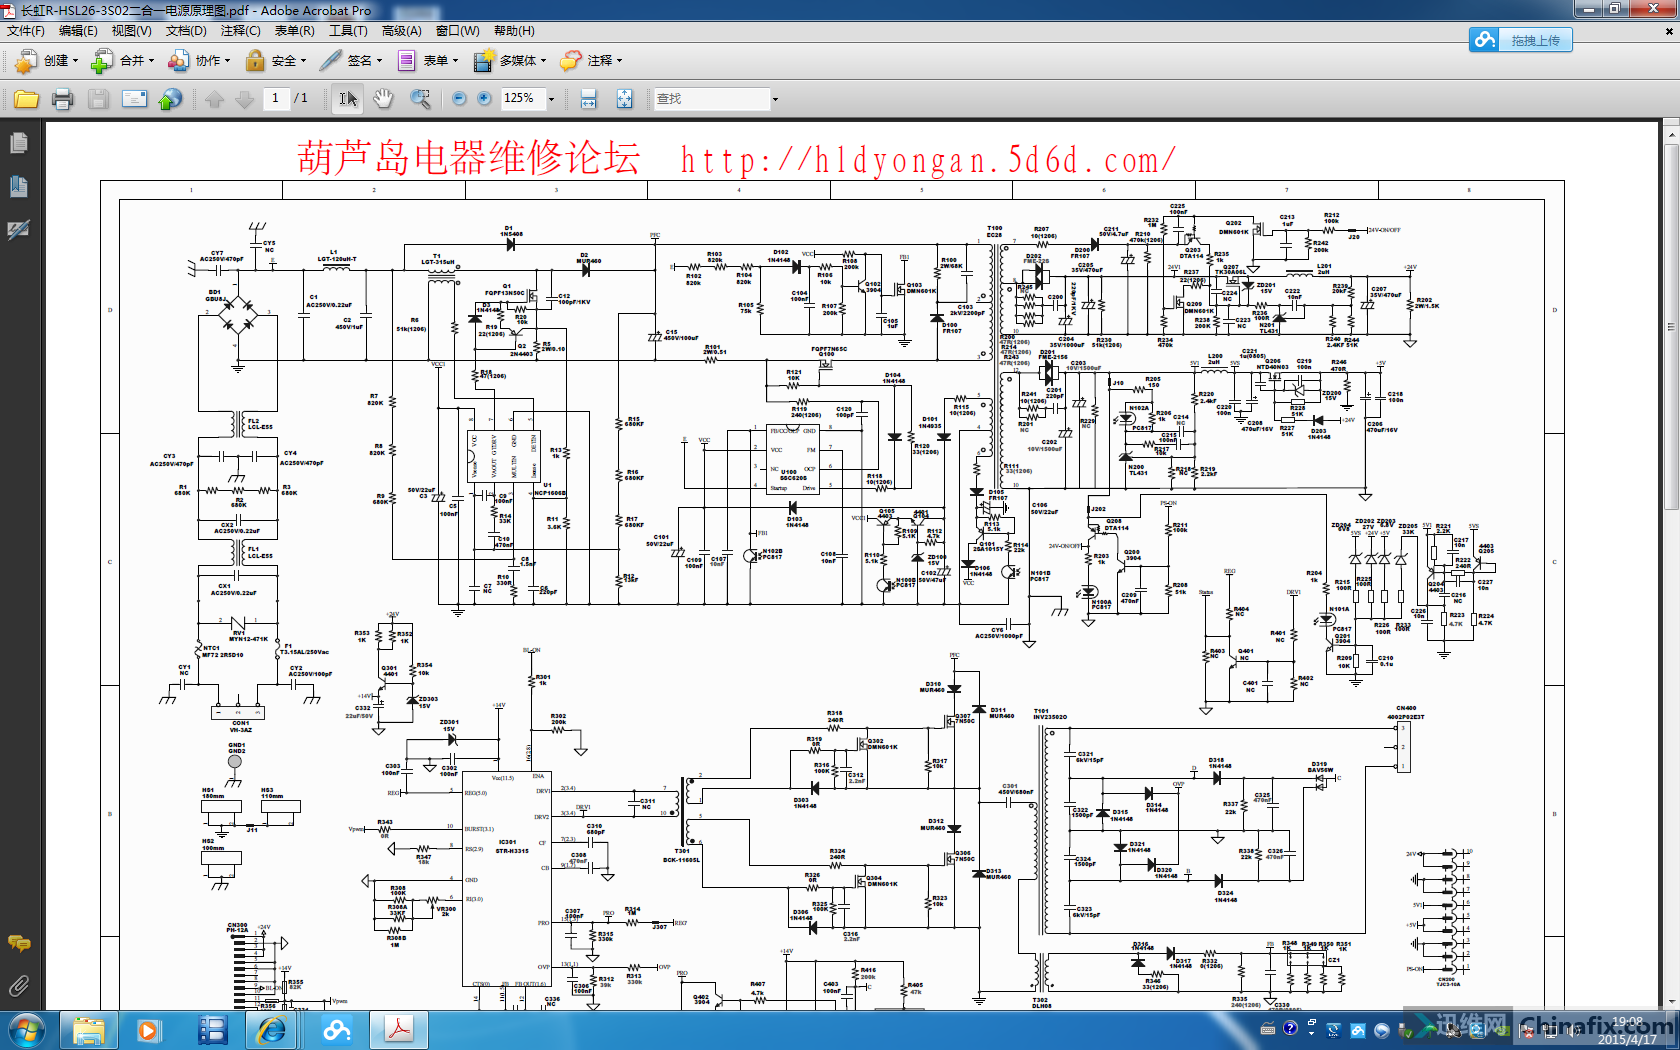1680x1050 pixels.
Task: Click the Fit one full page icon
Action: tap(624, 99)
